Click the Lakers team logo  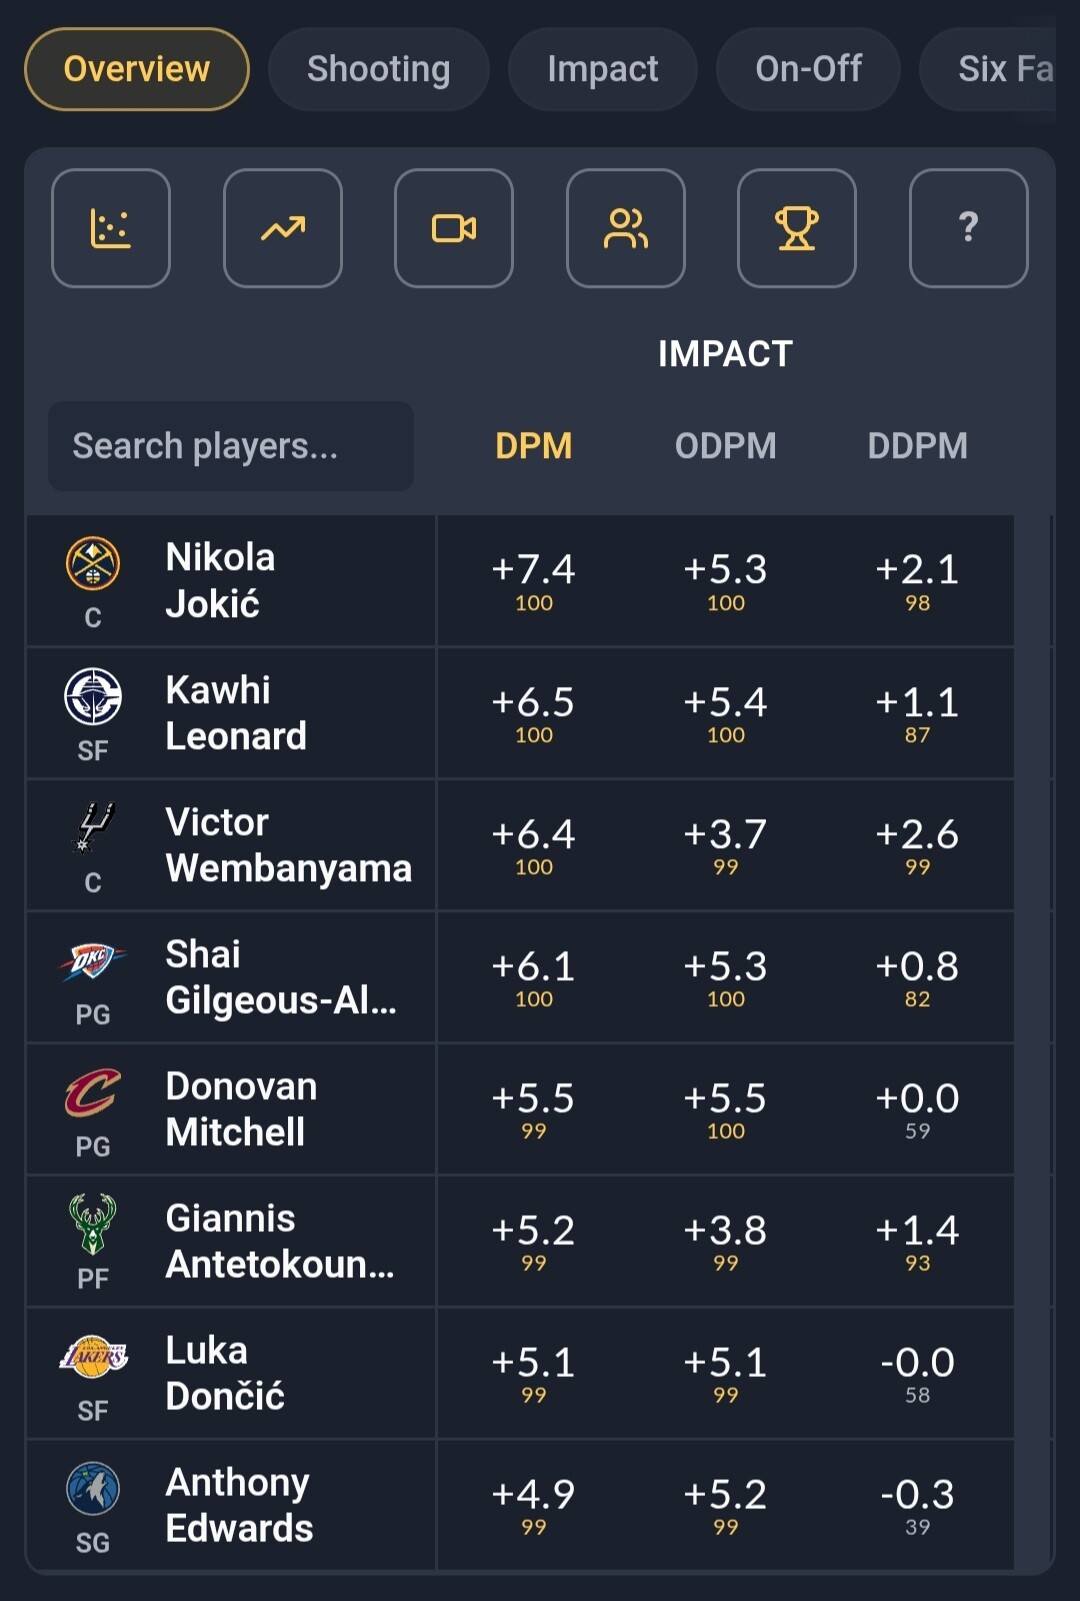tap(93, 1357)
